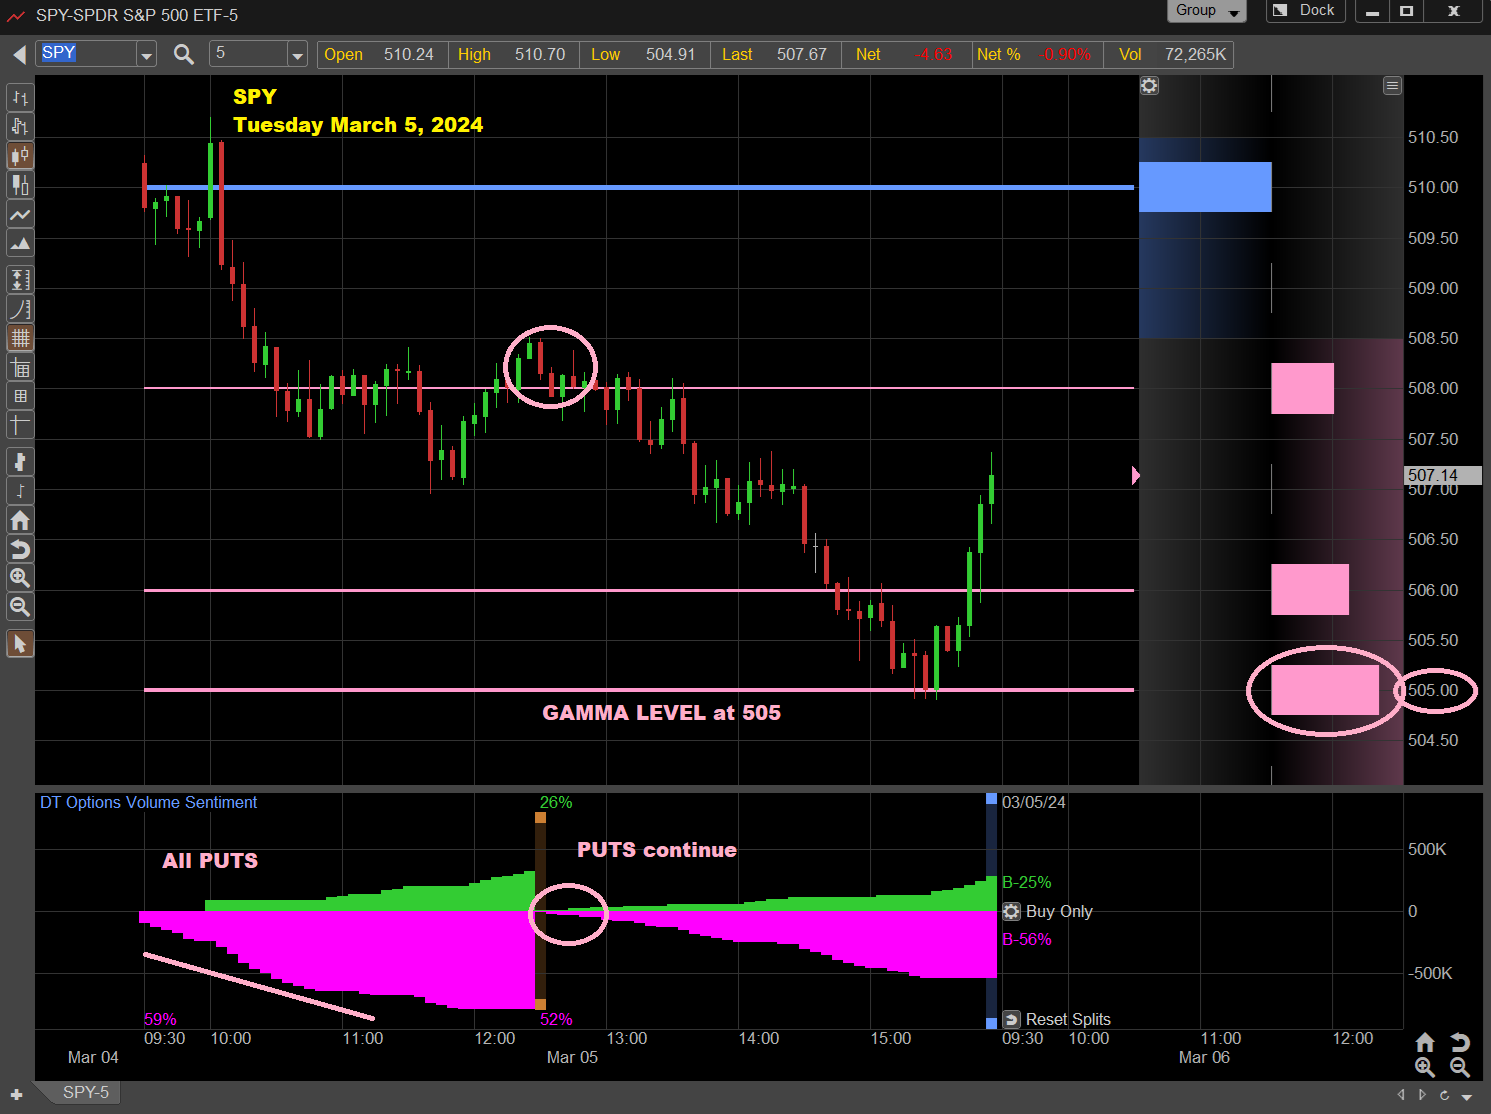Open the Group dropdown
Image resolution: width=1491 pixels, height=1114 pixels.
pos(1207,11)
